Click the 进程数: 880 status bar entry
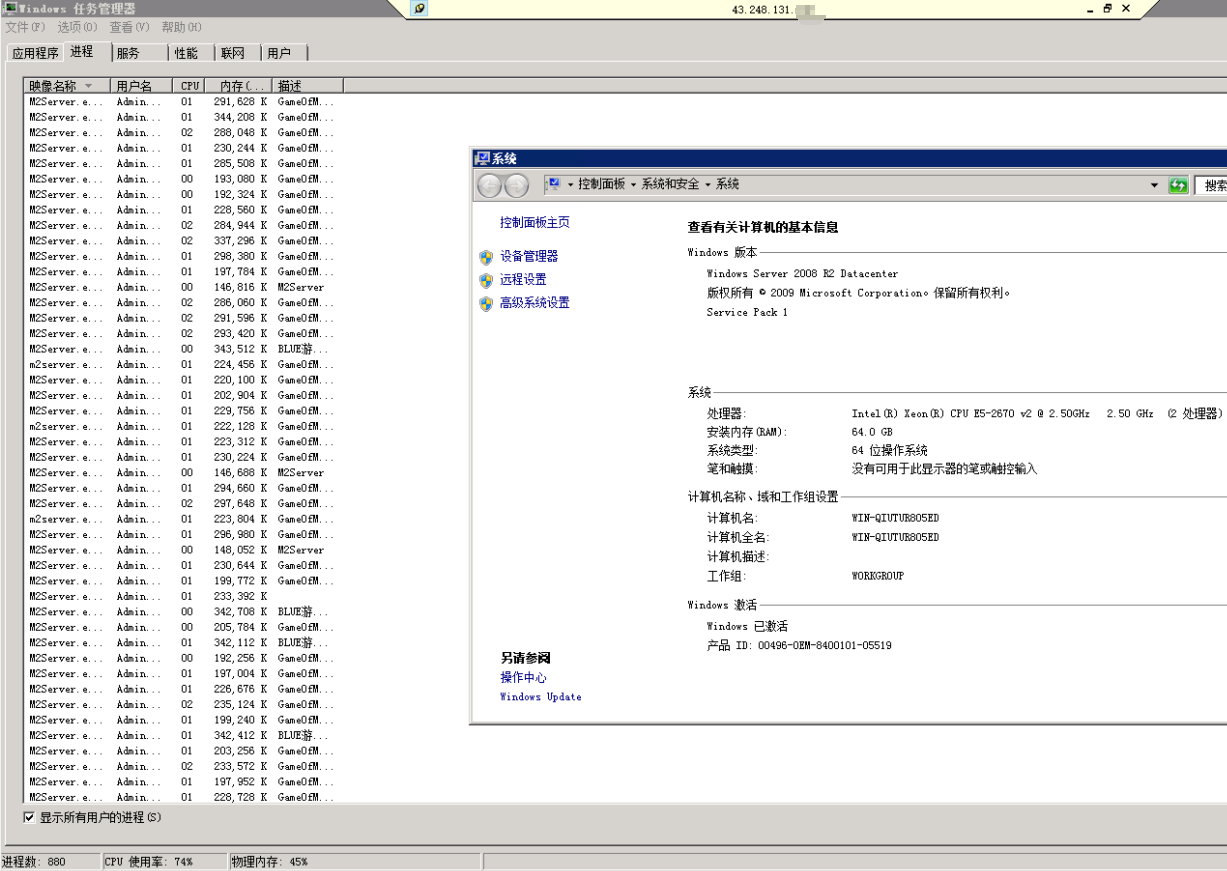 [50, 861]
